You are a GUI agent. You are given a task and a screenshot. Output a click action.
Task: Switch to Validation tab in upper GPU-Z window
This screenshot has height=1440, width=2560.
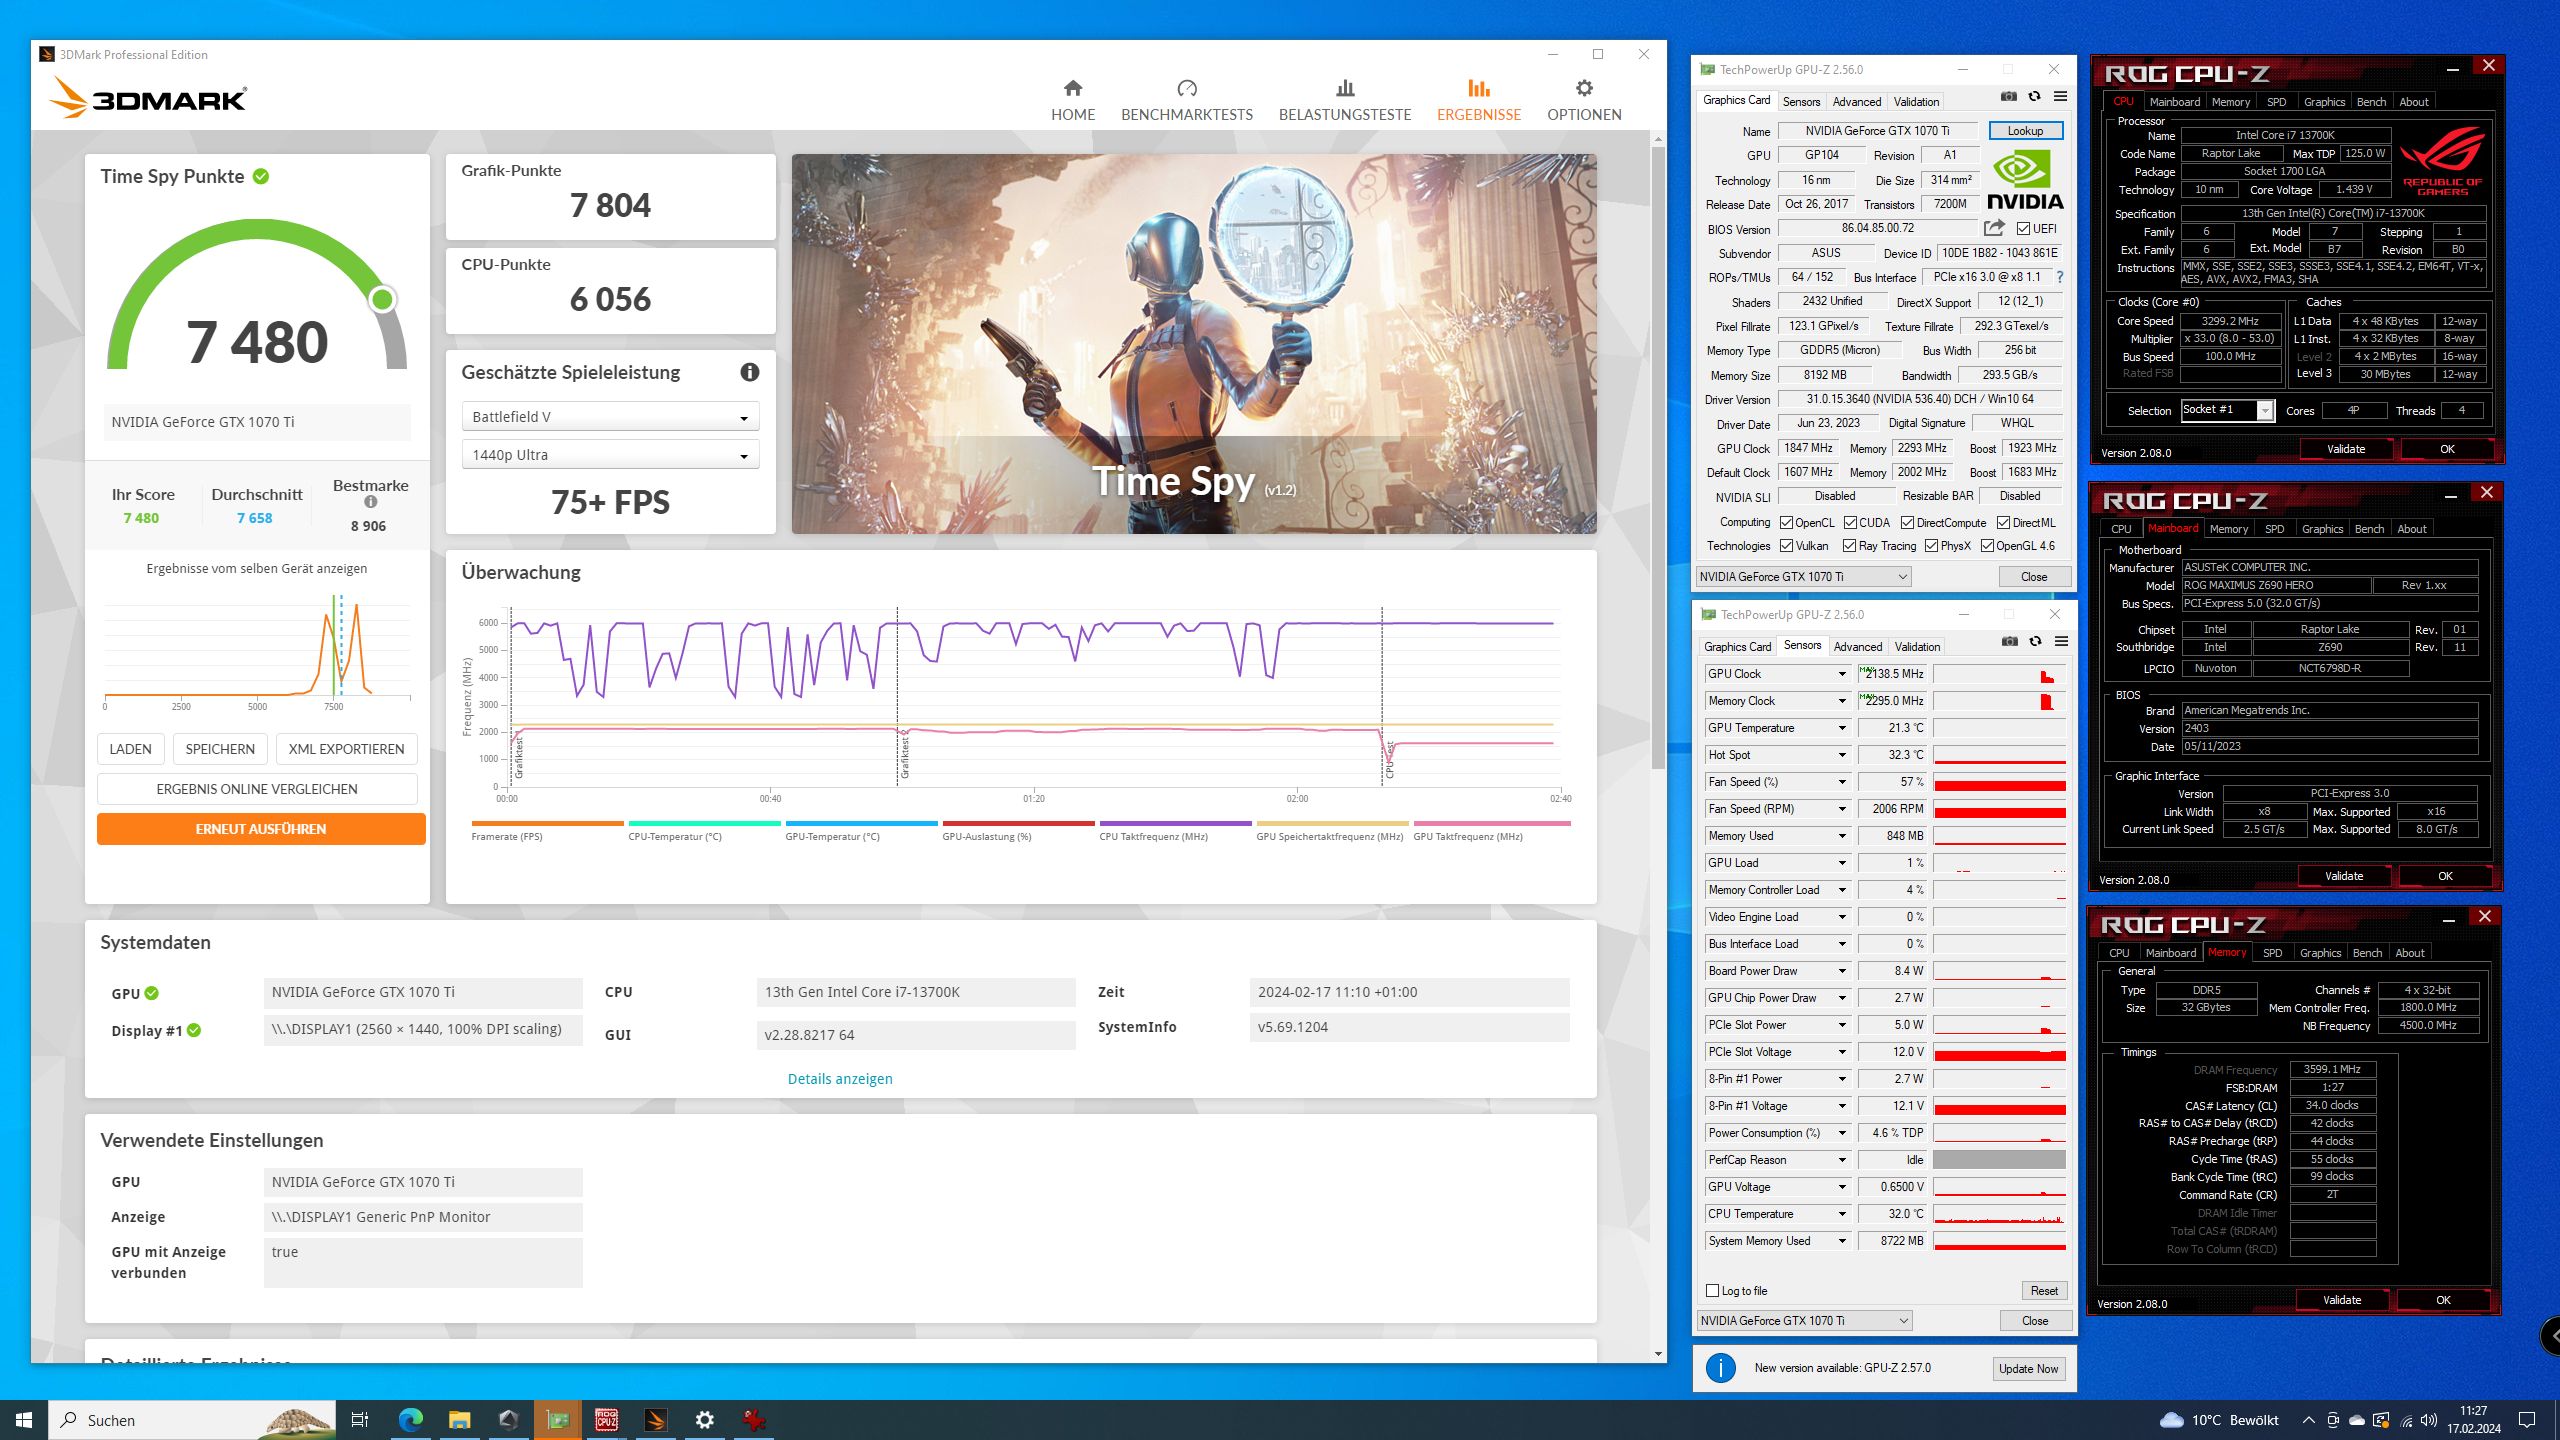pos(1916,102)
